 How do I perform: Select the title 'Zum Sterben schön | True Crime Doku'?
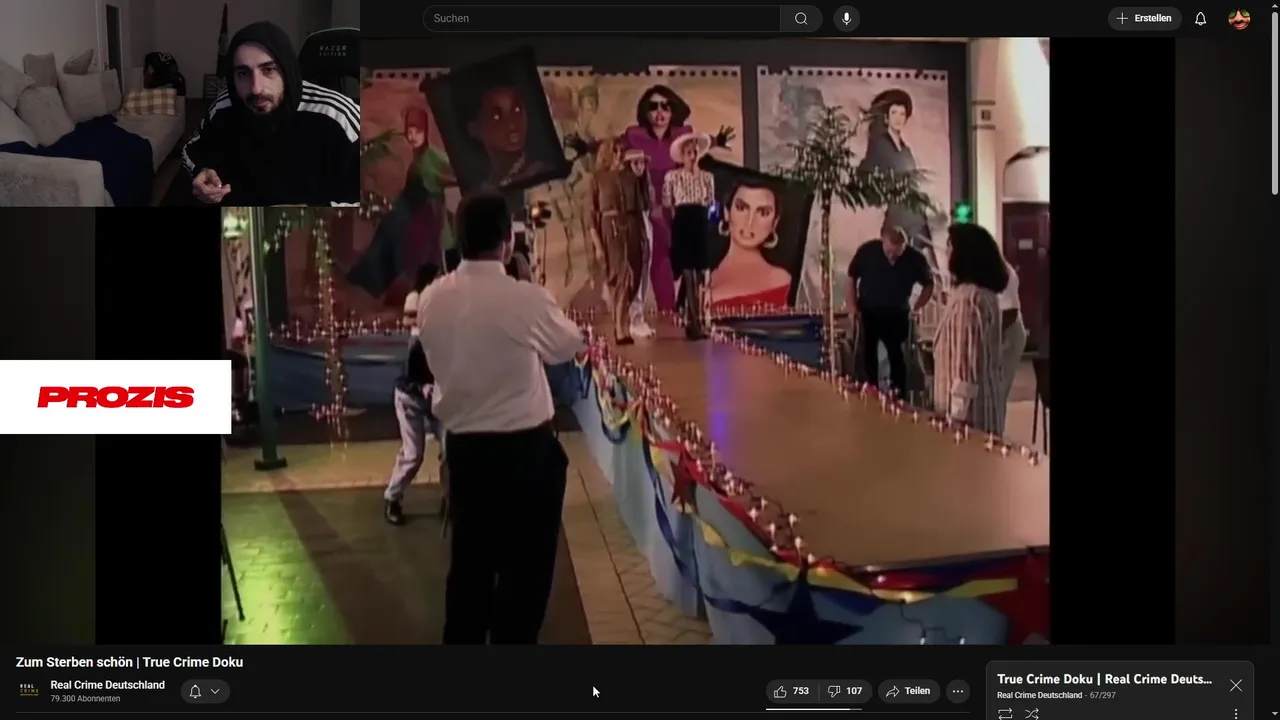coord(129,662)
